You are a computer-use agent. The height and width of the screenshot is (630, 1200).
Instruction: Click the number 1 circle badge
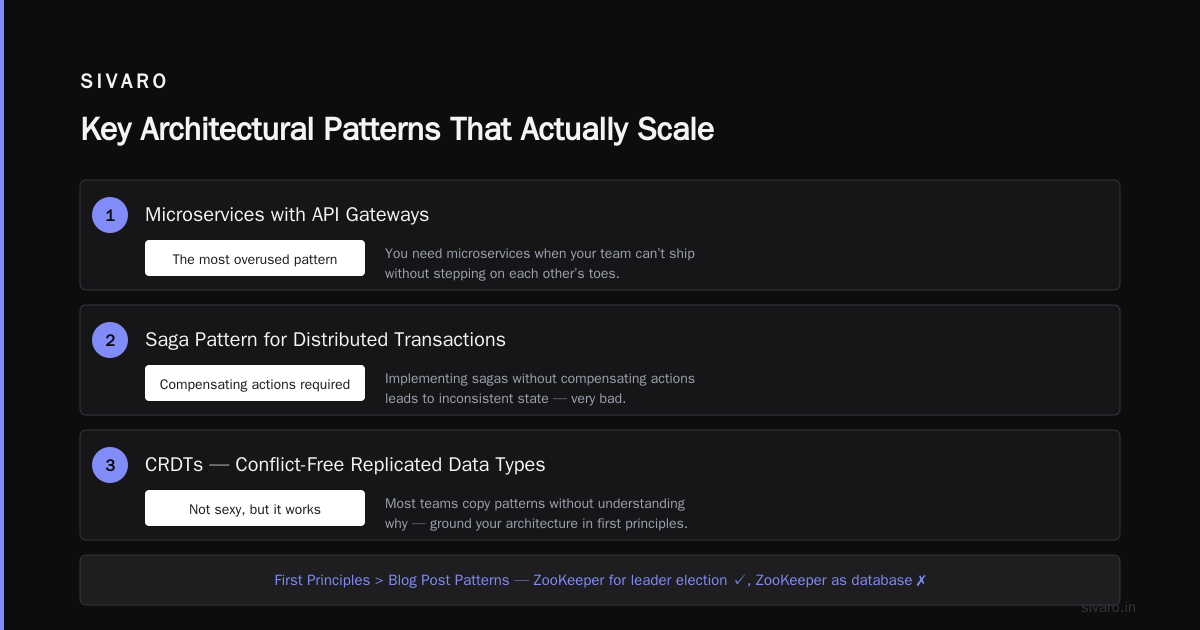(110, 215)
